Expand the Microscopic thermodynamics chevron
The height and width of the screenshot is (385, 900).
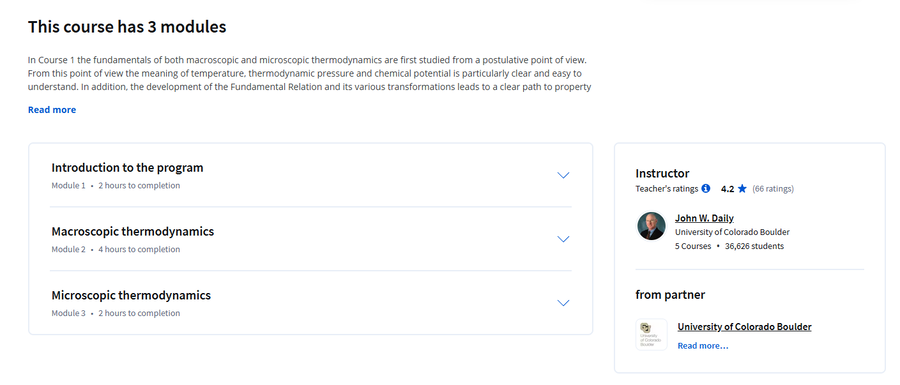(x=563, y=303)
